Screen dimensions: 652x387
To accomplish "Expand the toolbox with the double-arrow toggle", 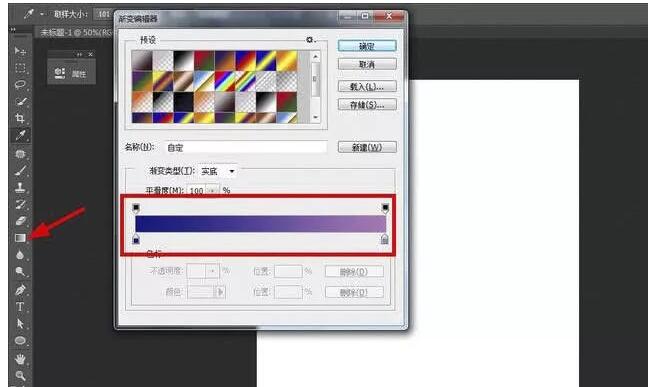I will point(13,30).
